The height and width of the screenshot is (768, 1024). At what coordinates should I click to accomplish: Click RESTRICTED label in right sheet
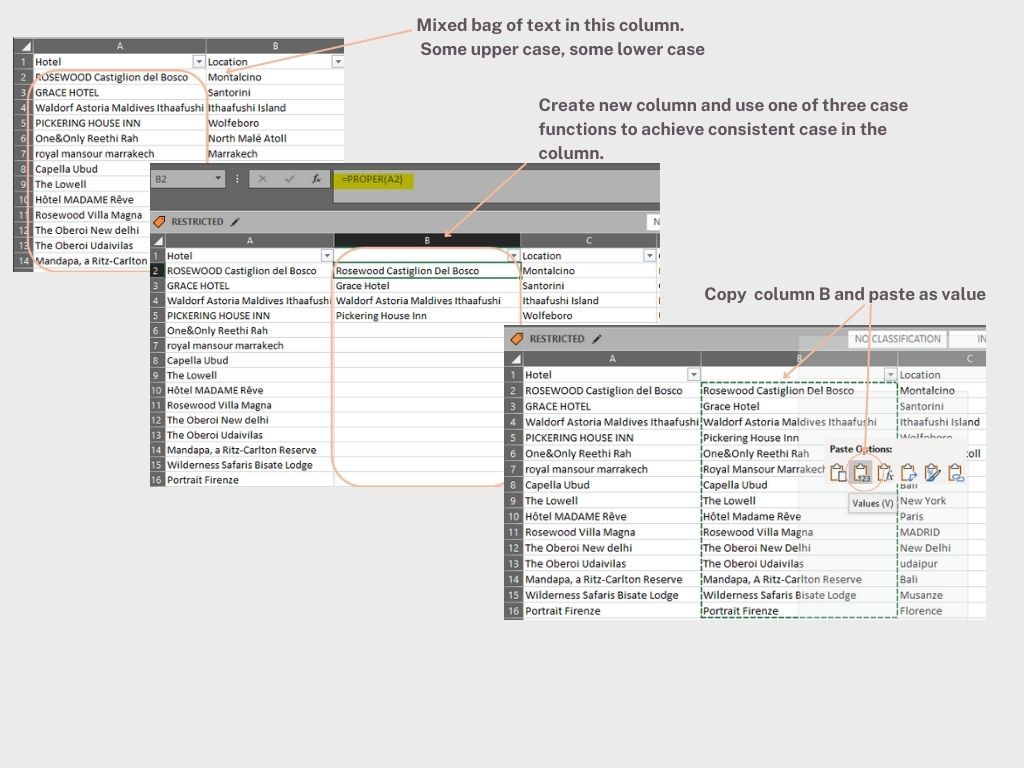click(557, 338)
